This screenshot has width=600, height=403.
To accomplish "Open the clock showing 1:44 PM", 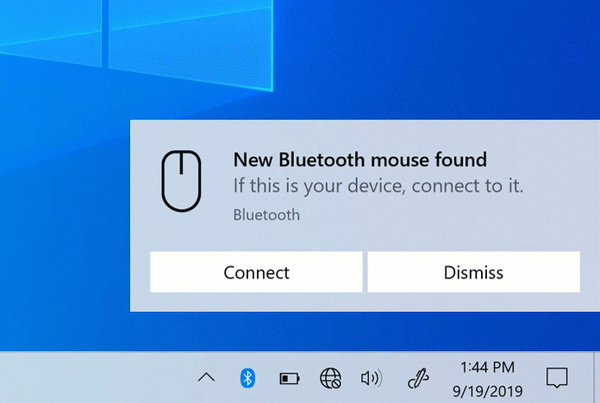I will pyautogui.click(x=488, y=379).
